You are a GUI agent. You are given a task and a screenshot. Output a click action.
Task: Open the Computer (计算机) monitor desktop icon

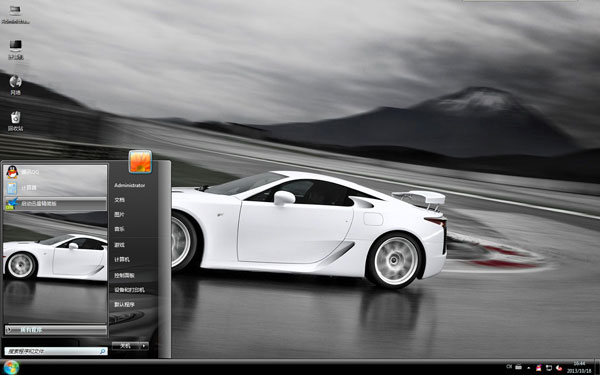[x=15, y=50]
